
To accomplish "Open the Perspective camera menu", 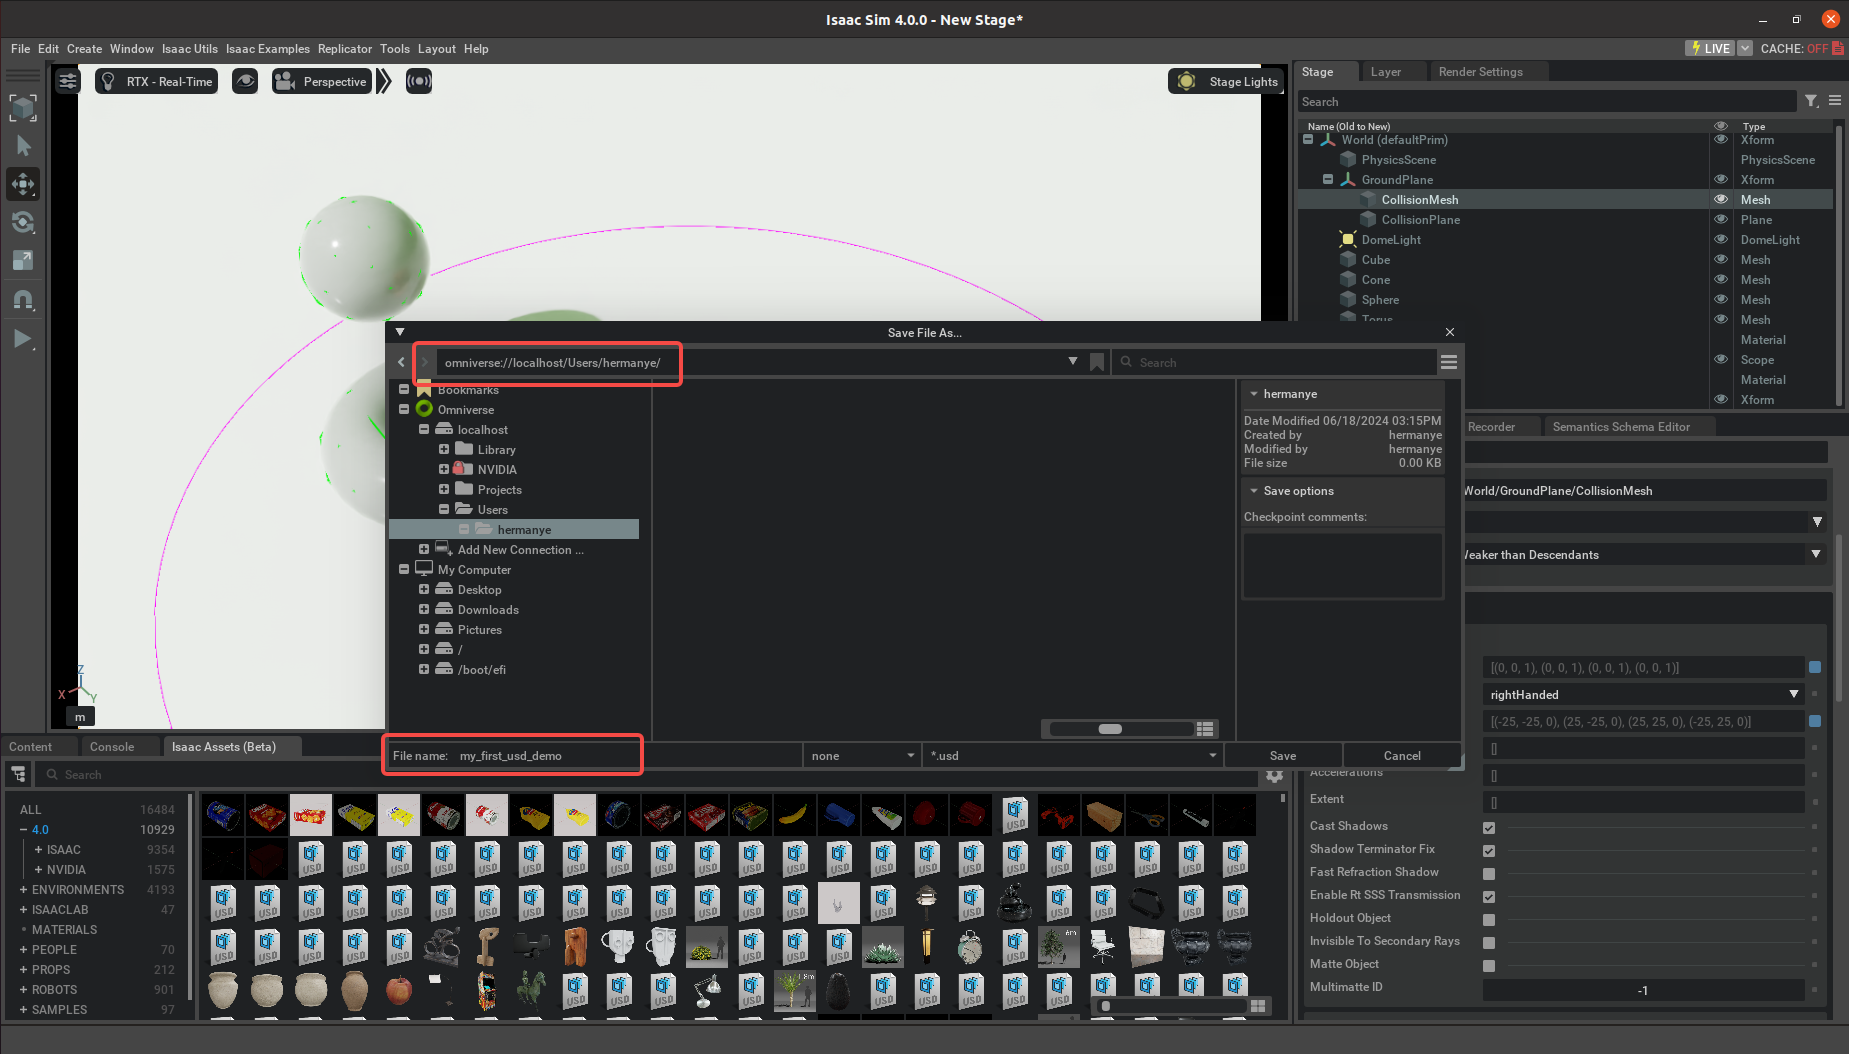I will 322,82.
